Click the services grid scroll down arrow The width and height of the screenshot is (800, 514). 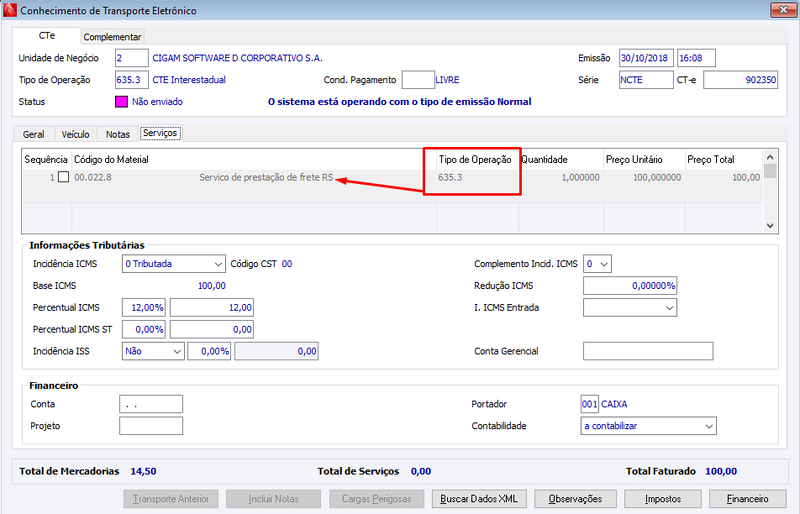pyautogui.click(x=770, y=226)
